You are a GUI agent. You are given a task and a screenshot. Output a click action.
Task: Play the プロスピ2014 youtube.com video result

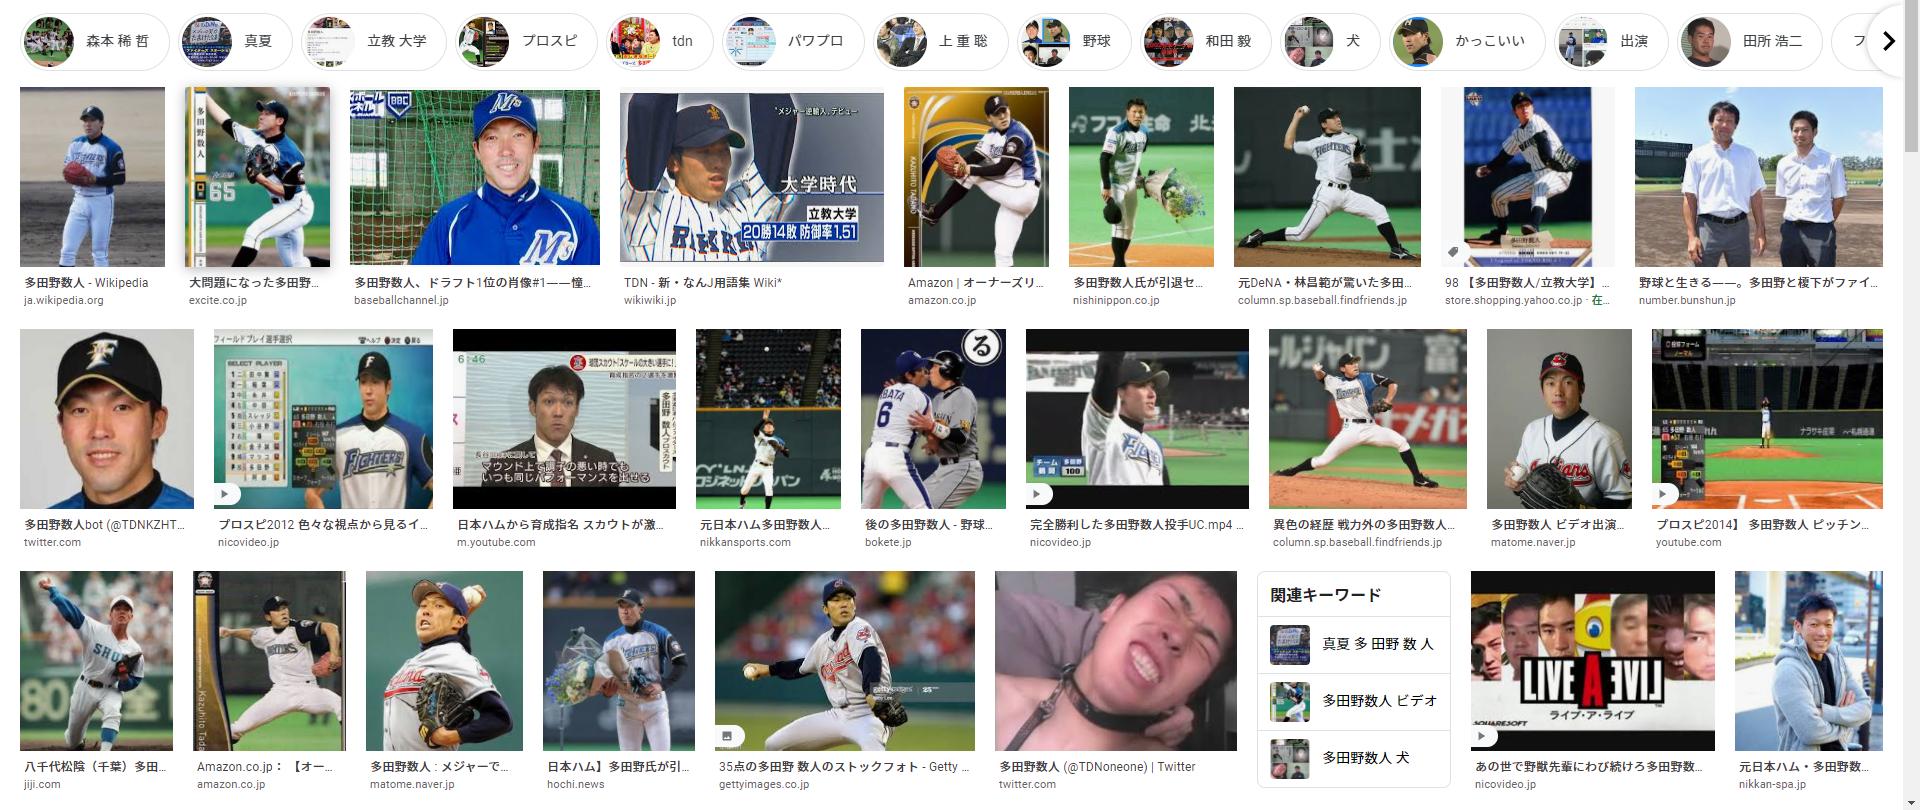click(x=1664, y=494)
